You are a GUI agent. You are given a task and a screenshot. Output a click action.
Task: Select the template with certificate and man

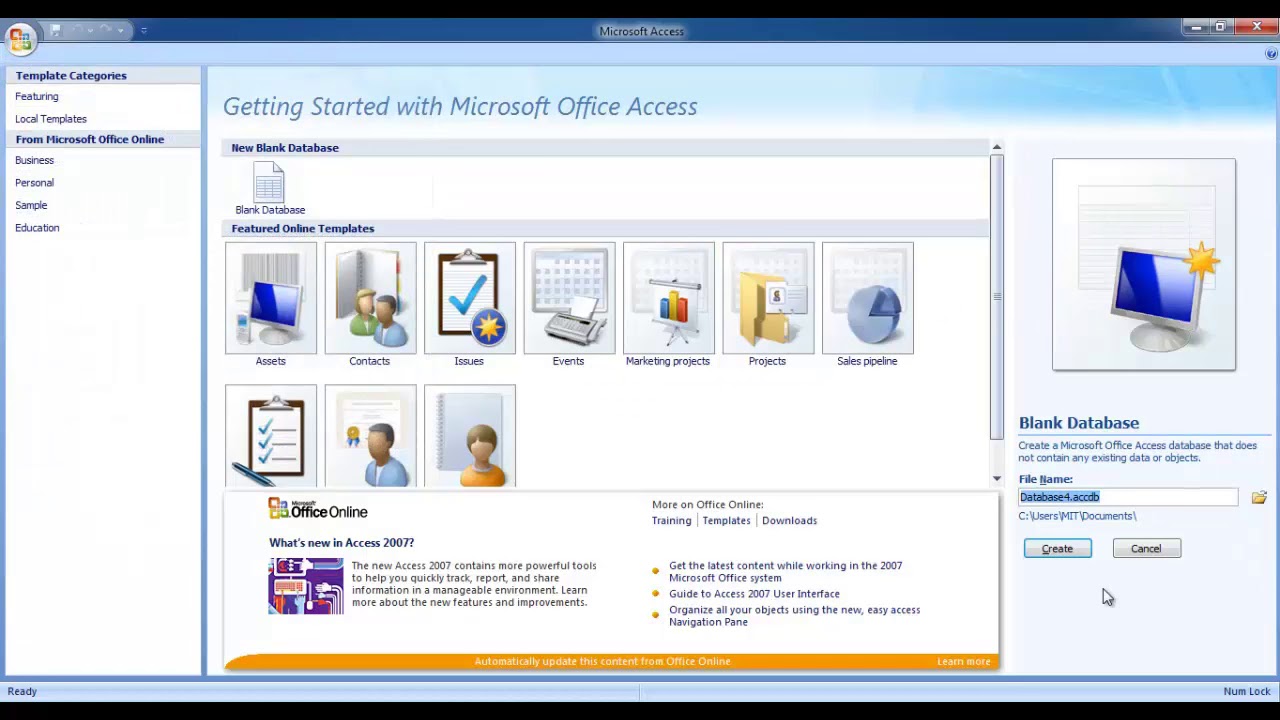370,436
